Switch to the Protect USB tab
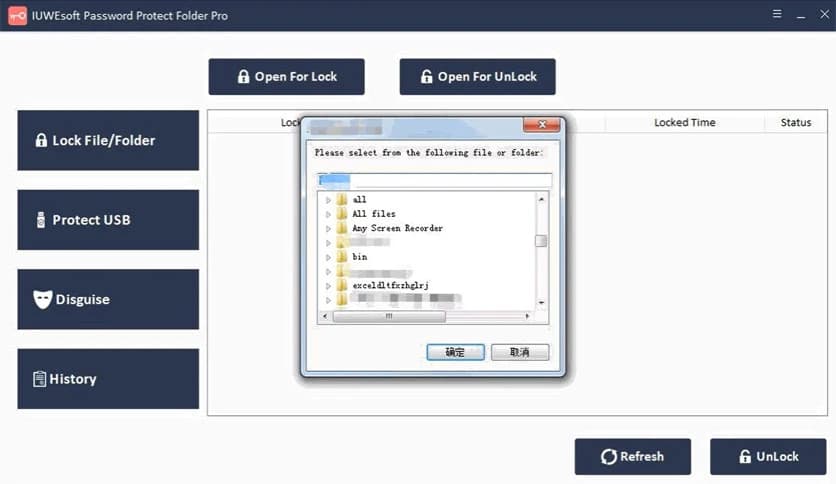836x484 pixels. click(x=108, y=220)
